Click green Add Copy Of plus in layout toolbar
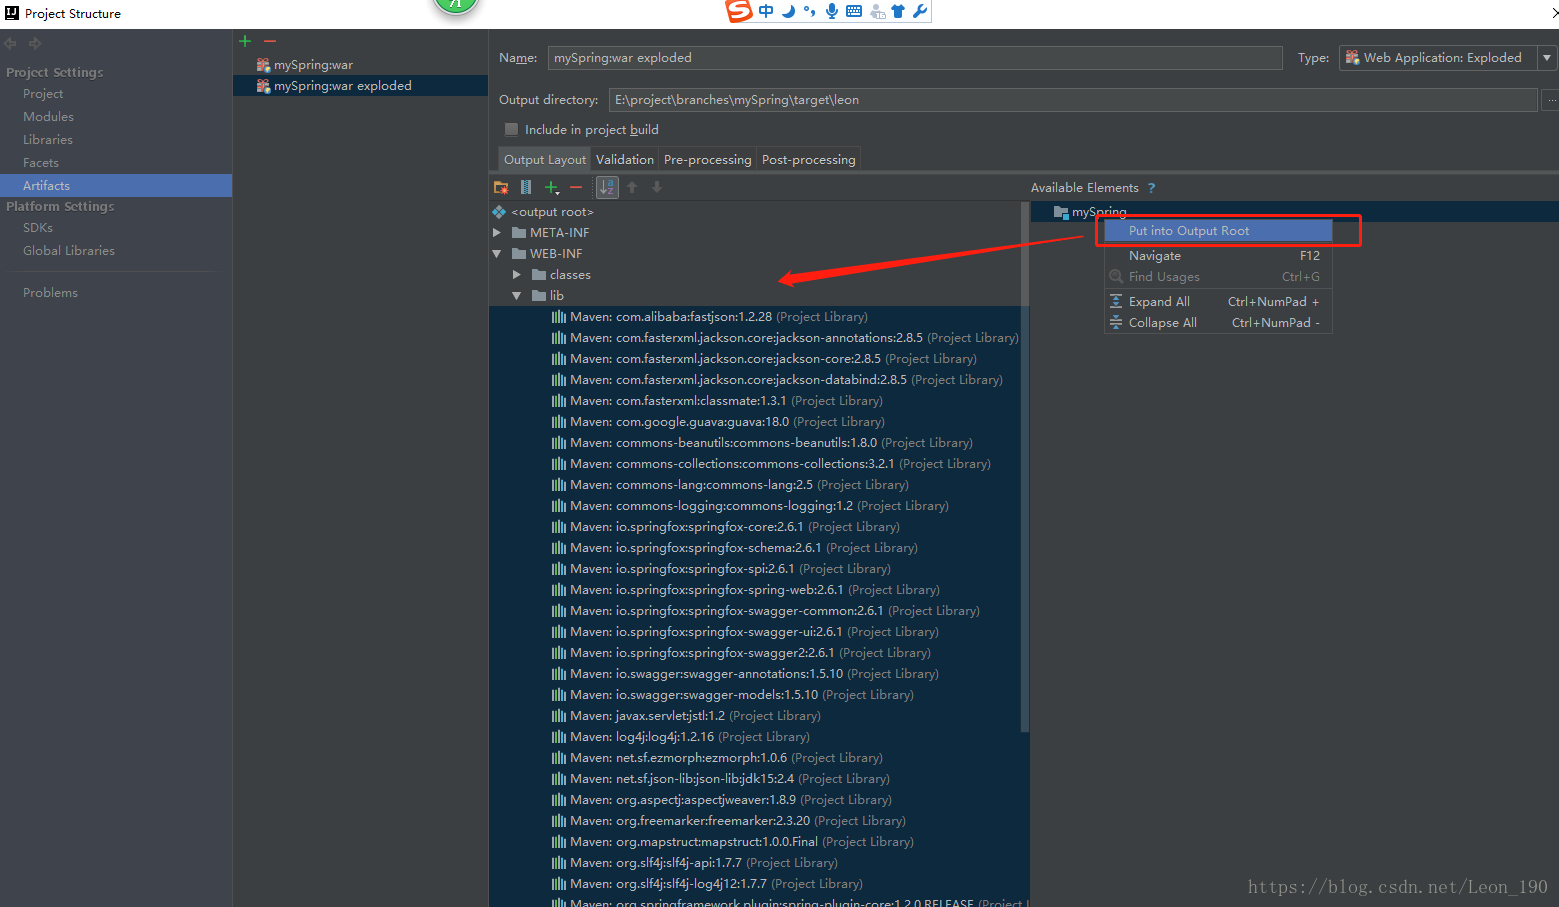The image size is (1559, 907). pos(551,187)
